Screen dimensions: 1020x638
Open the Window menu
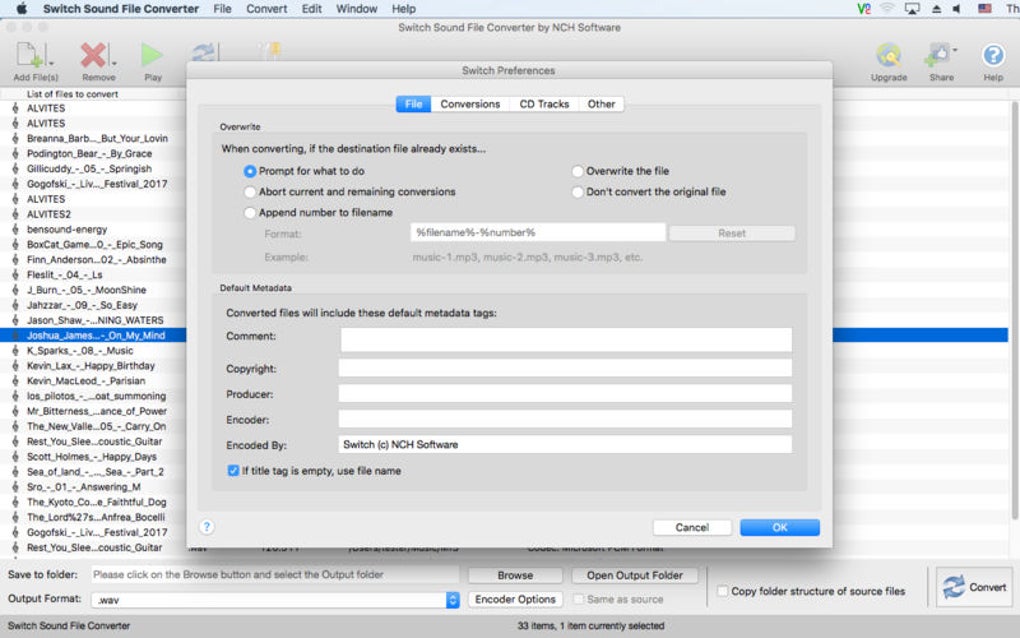tap(356, 8)
